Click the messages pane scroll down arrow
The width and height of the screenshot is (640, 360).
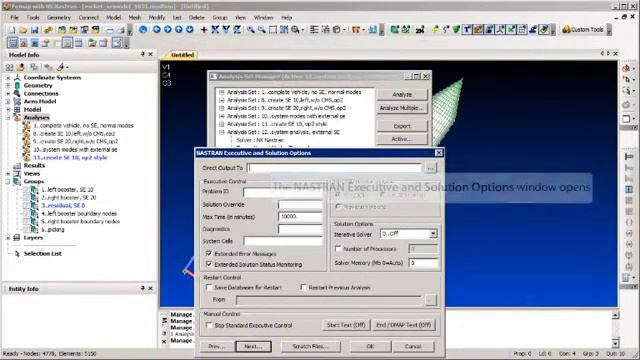click(x=616, y=342)
